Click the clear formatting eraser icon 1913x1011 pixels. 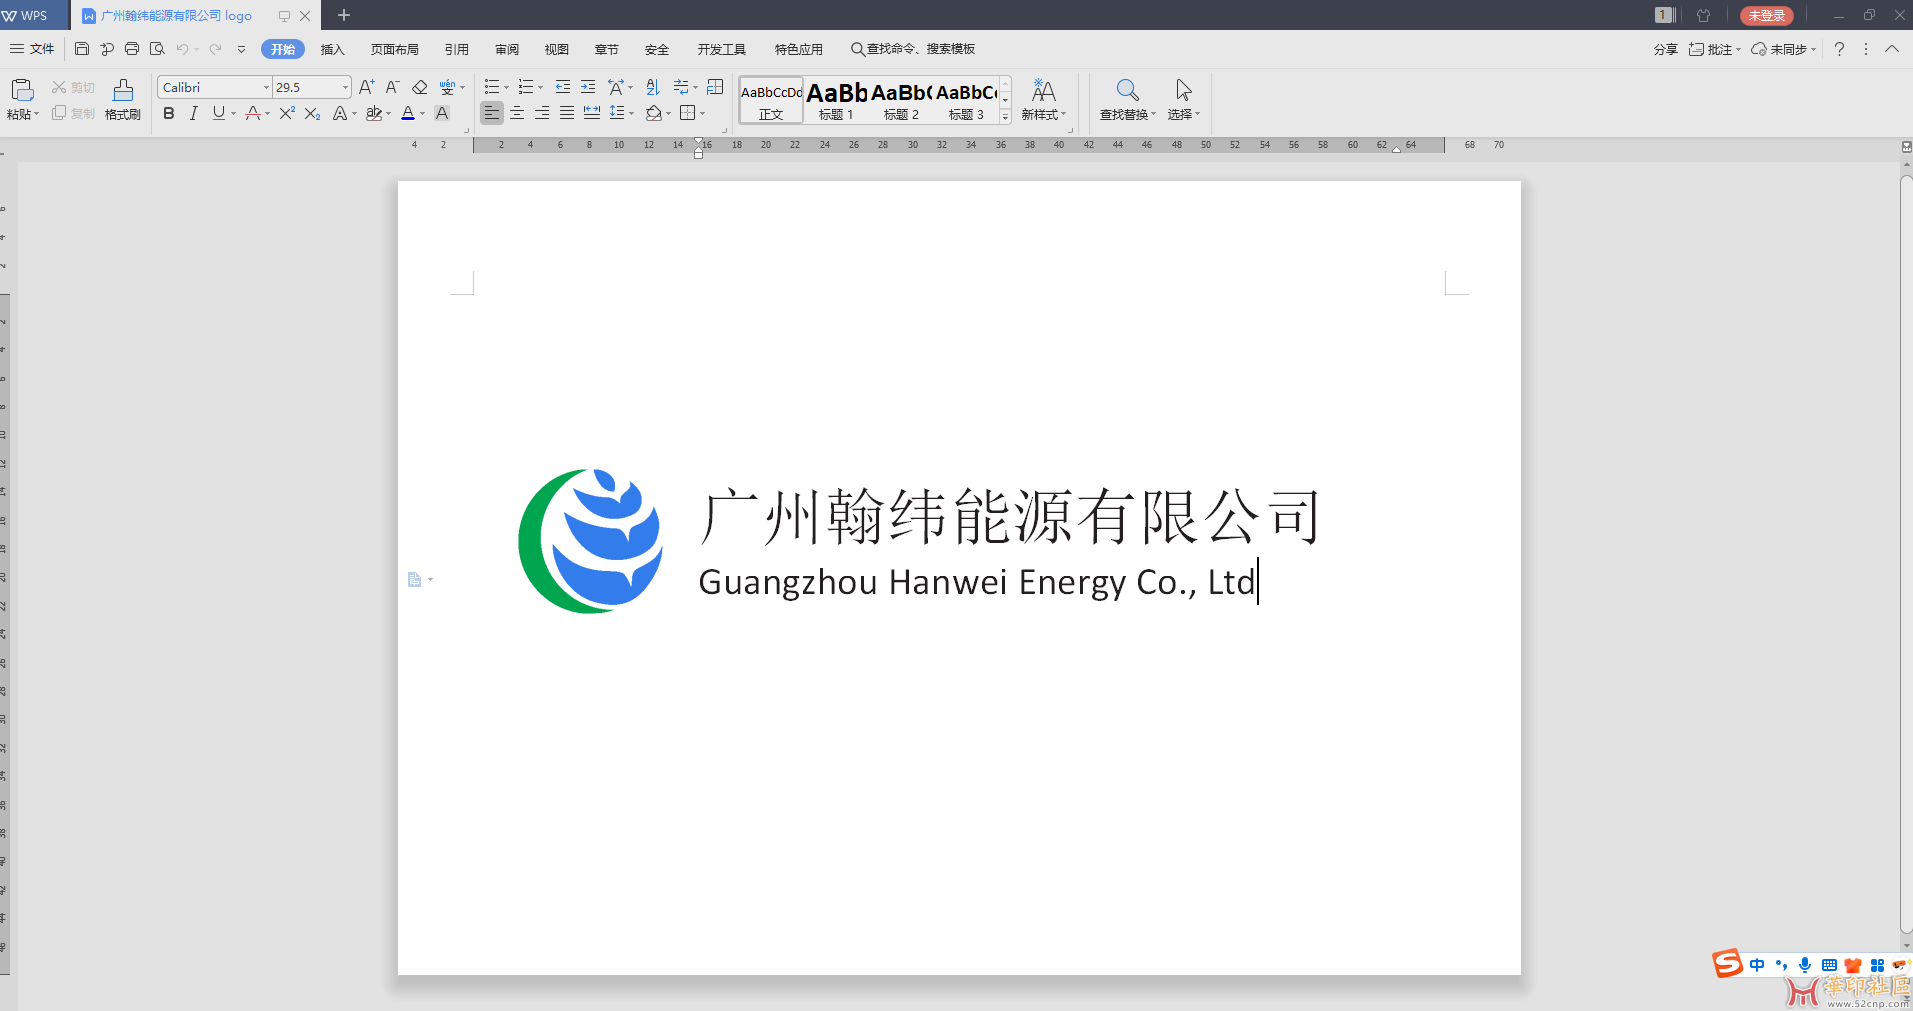(x=420, y=87)
